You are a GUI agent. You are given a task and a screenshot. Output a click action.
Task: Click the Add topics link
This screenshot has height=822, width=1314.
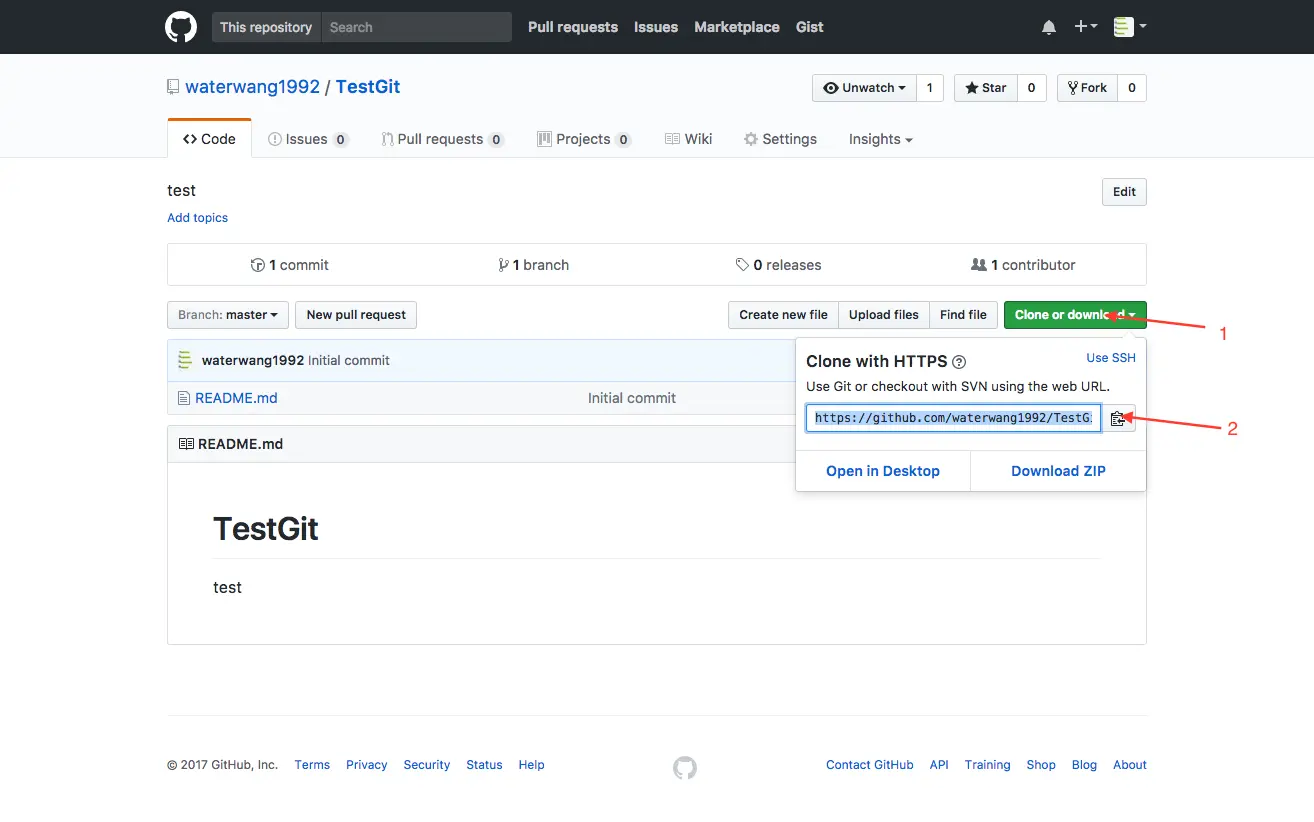point(197,218)
